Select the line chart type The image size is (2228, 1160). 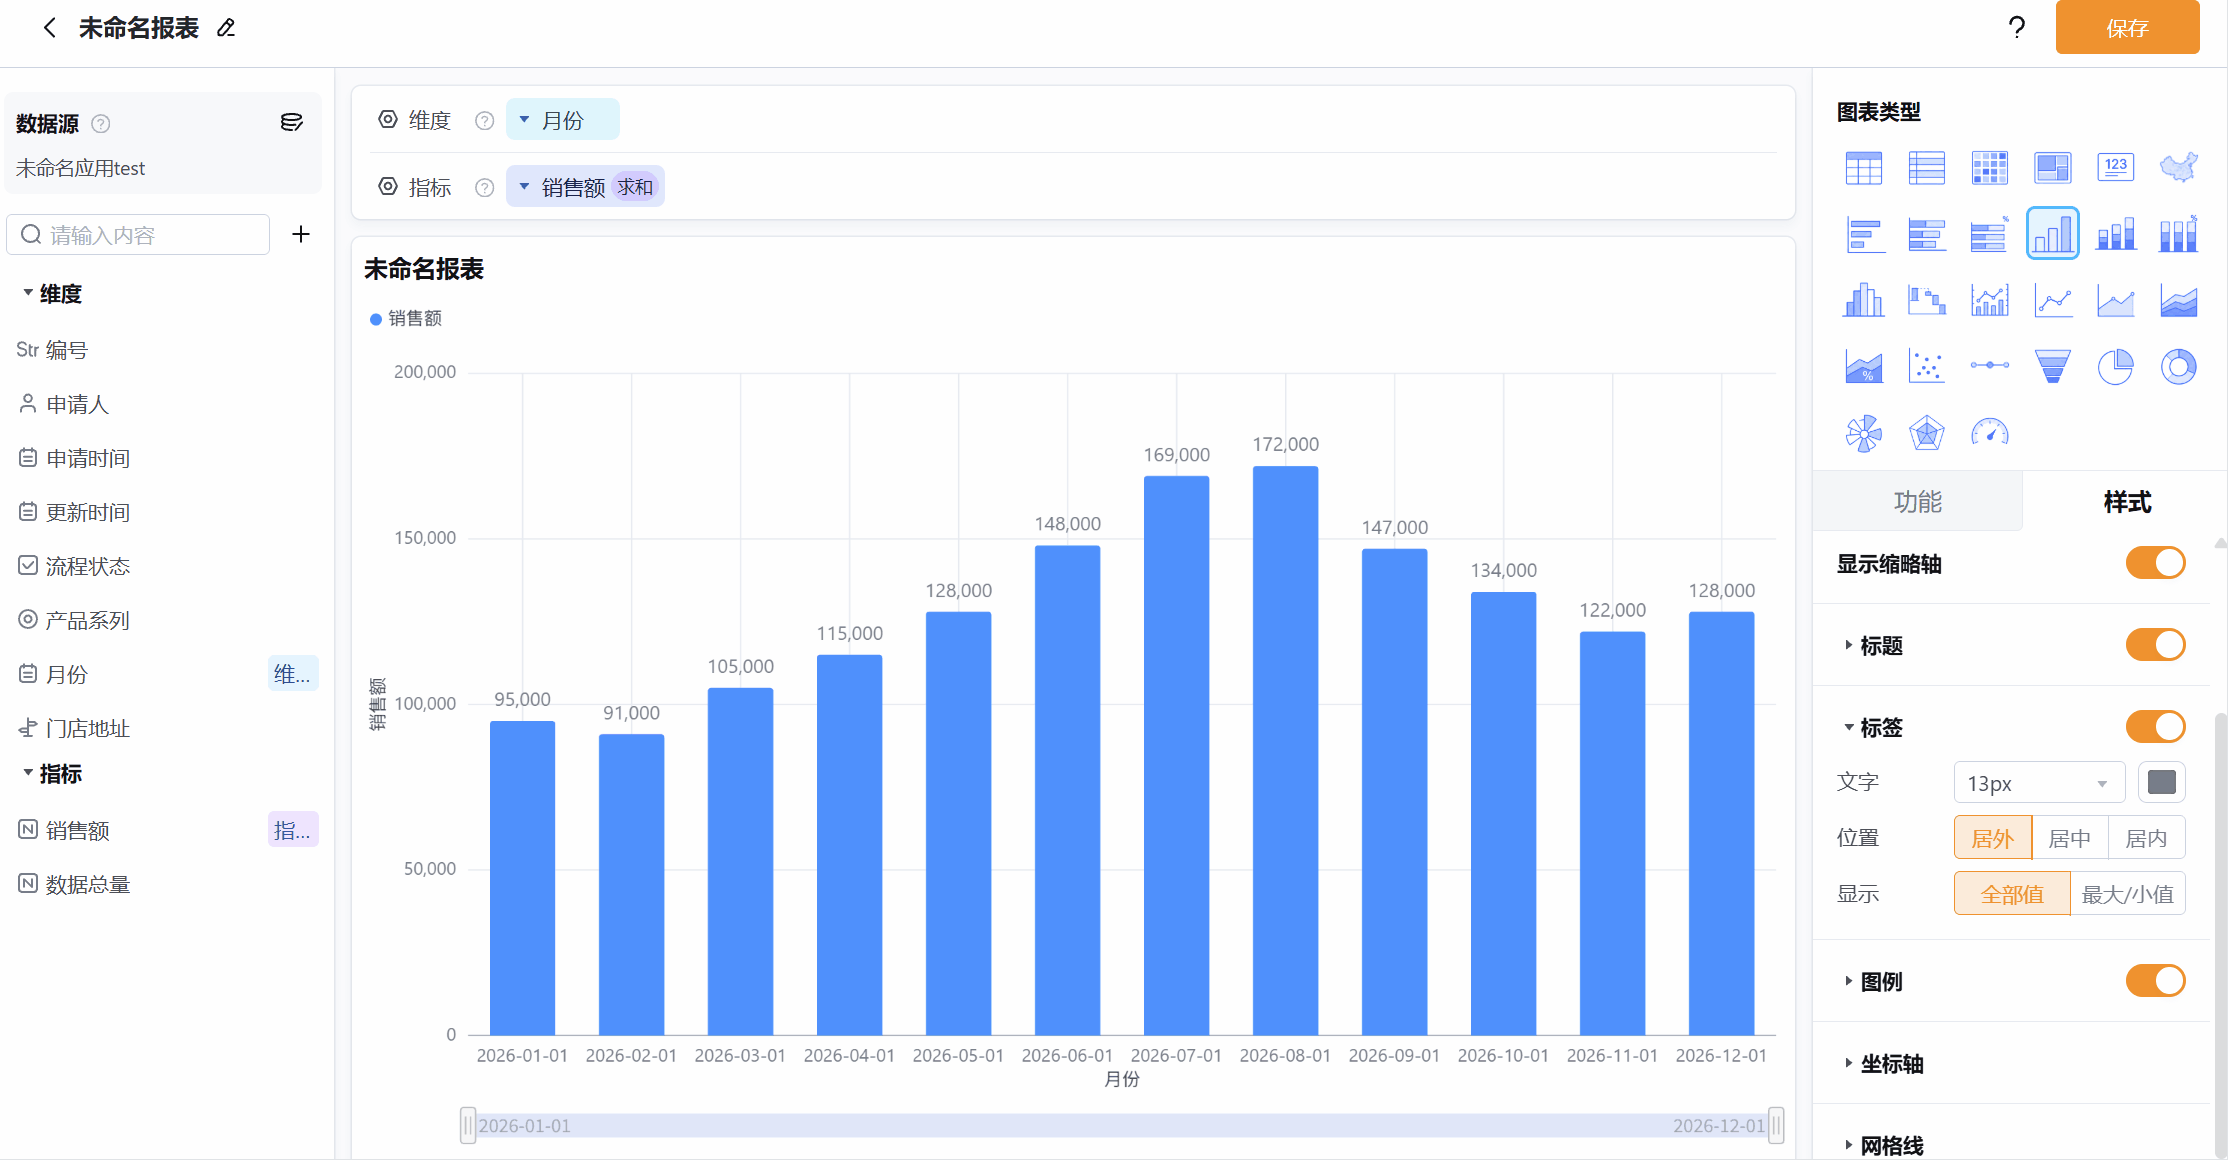coord(2052,300)
